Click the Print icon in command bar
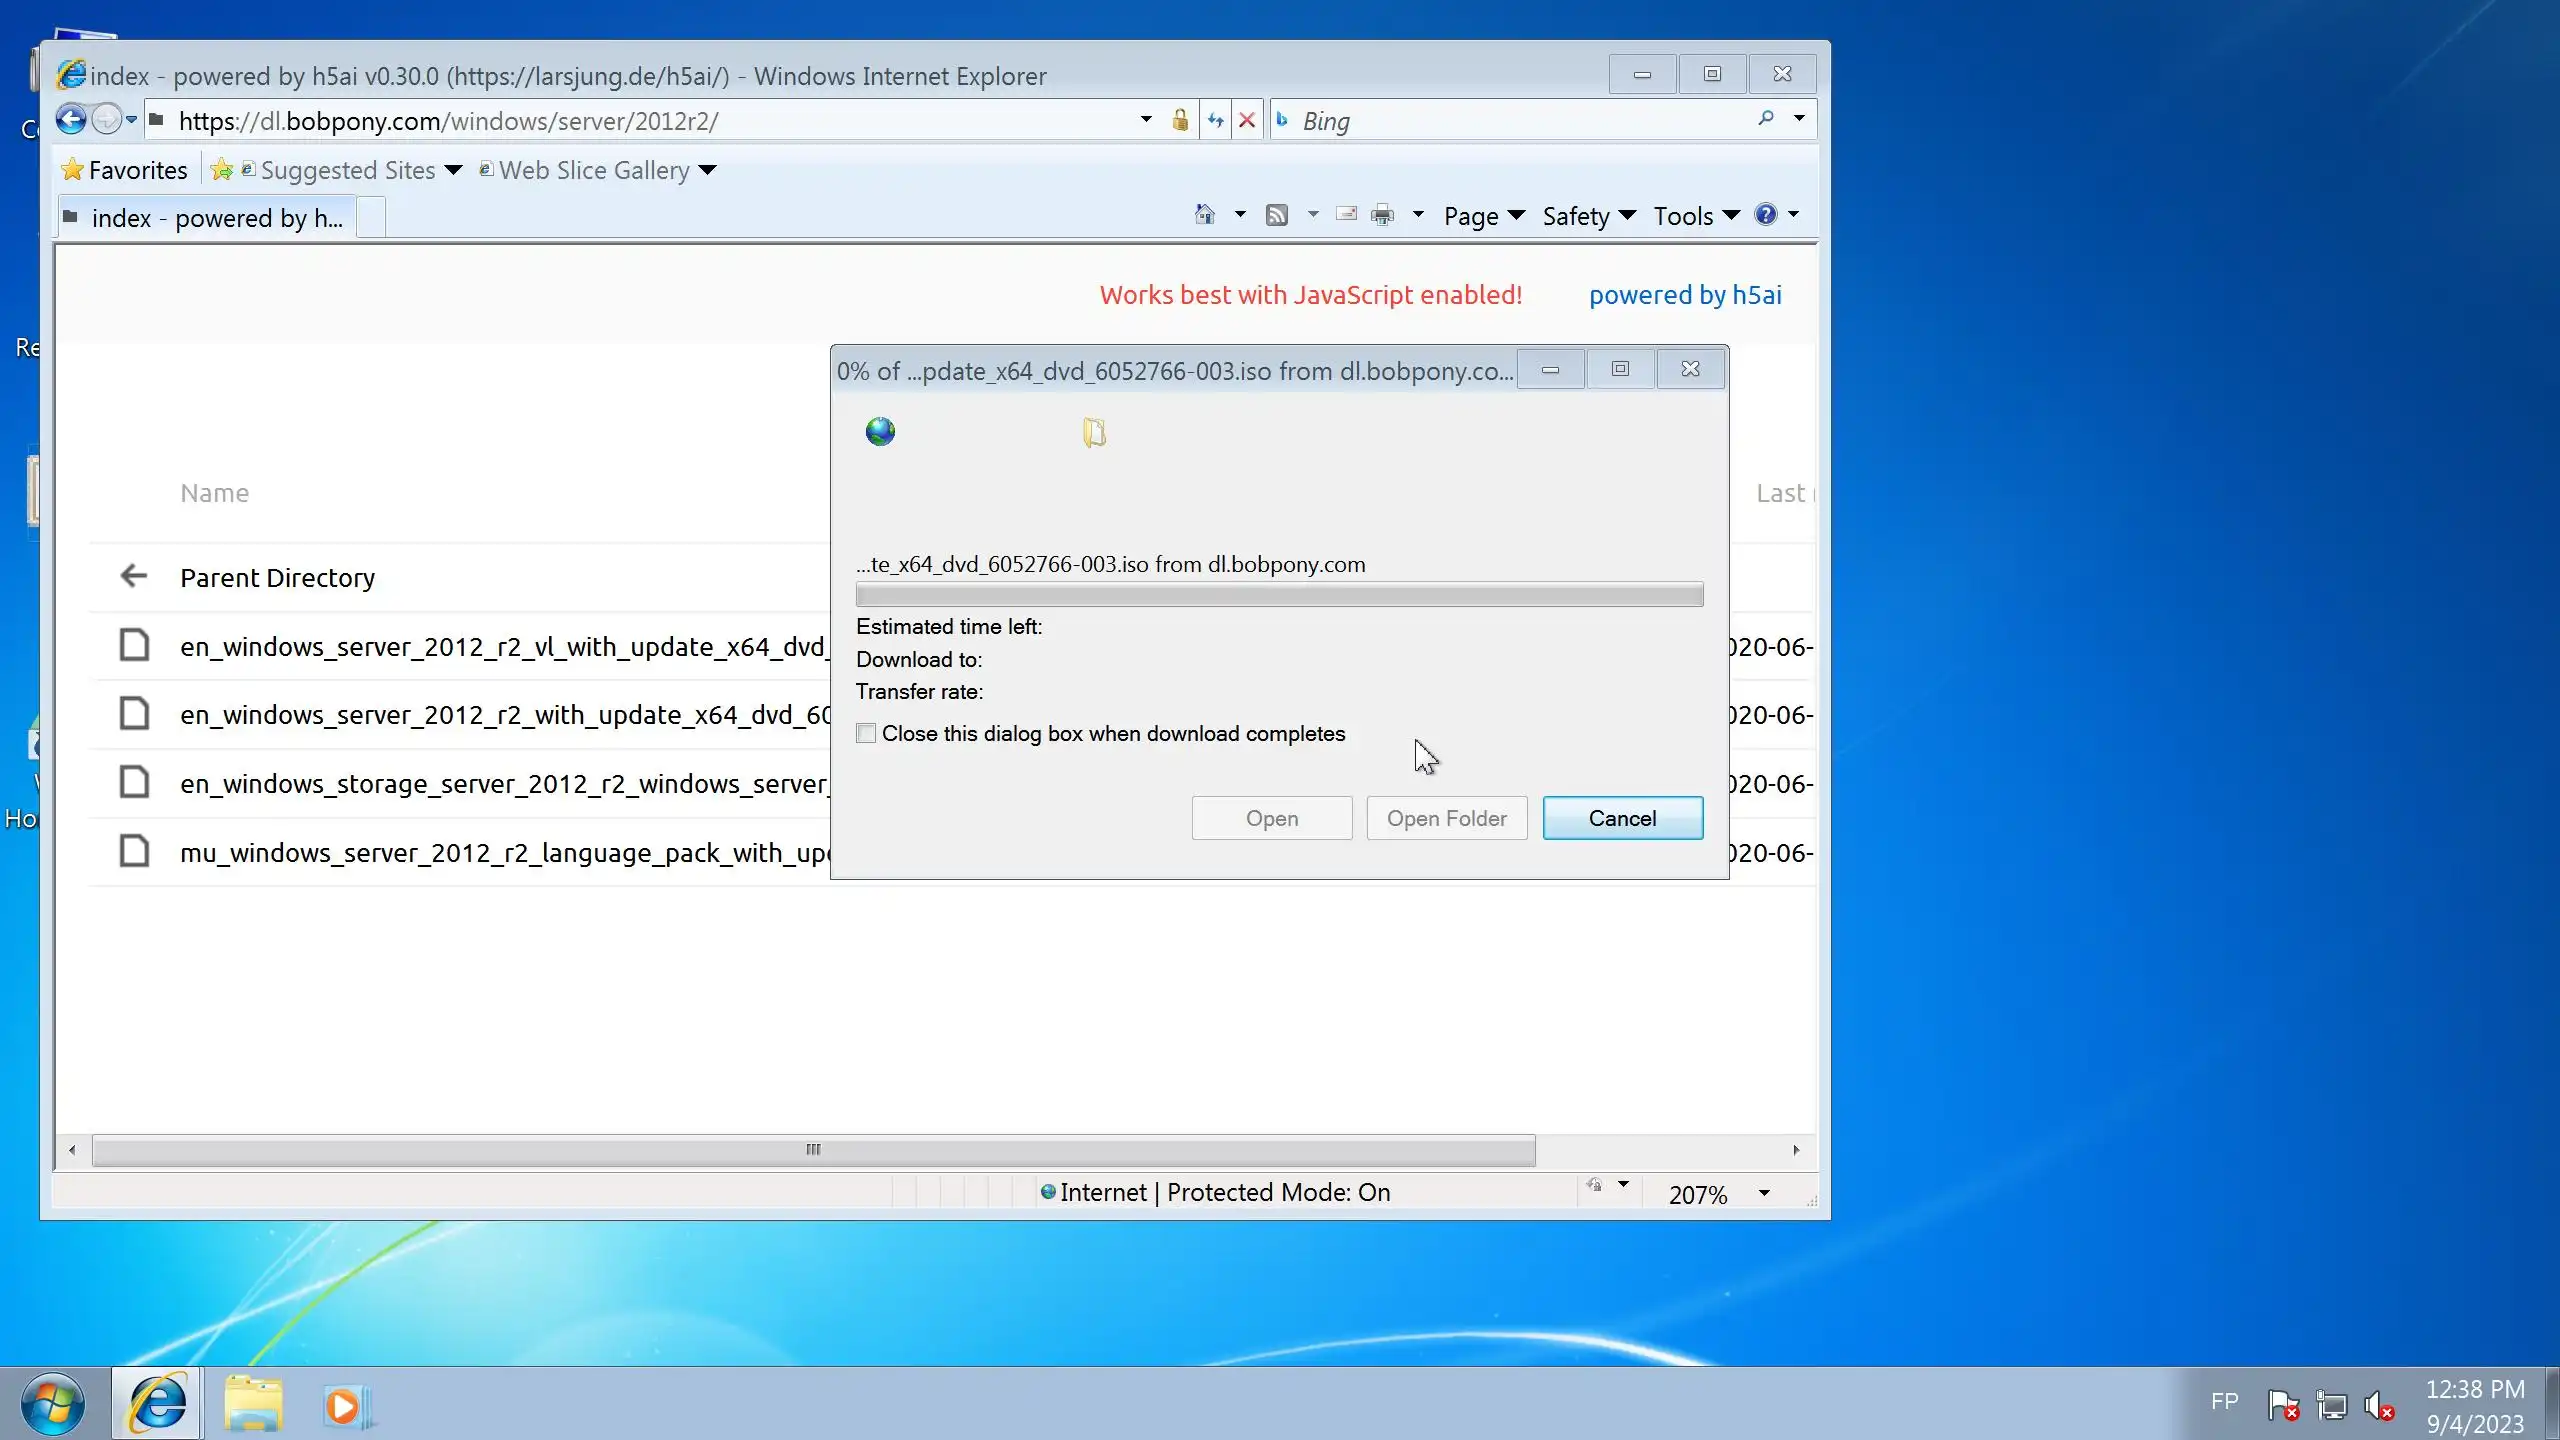Screen dimensions: 2560x1440 [1383, 215]
